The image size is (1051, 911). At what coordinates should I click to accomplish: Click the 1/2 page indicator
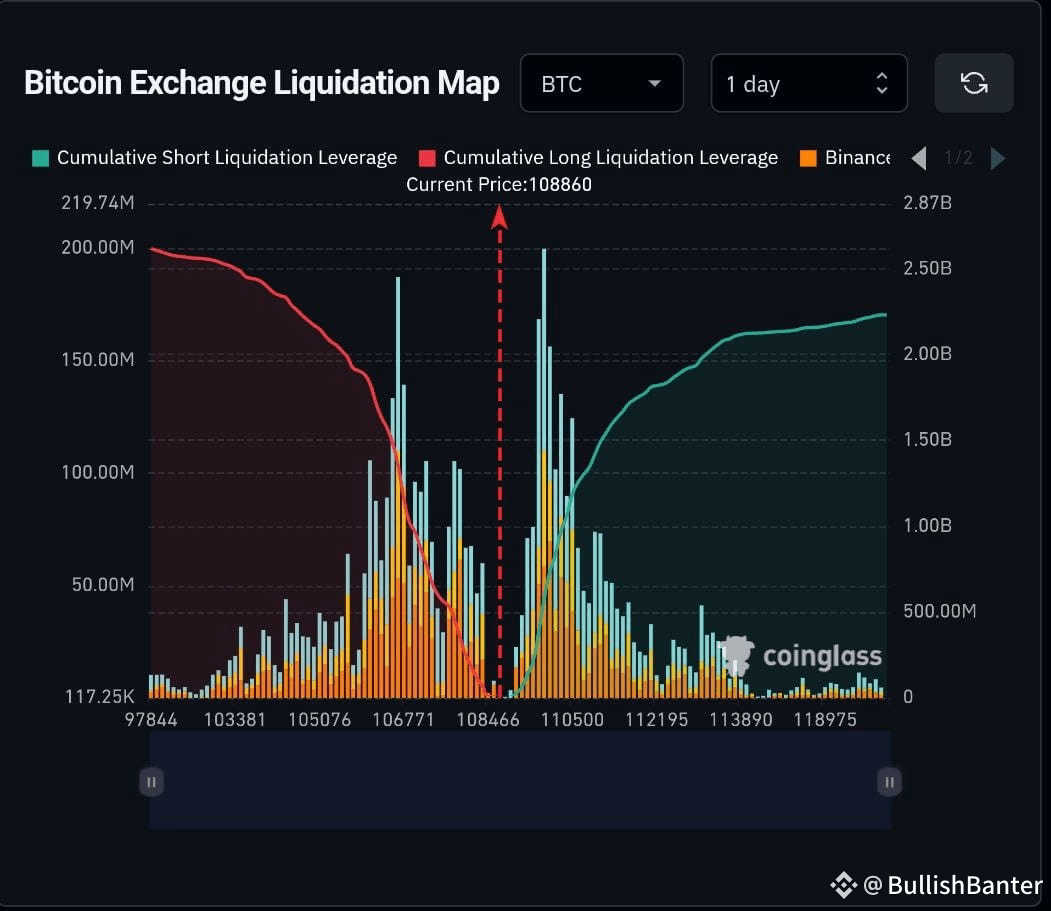coord(958,158)
